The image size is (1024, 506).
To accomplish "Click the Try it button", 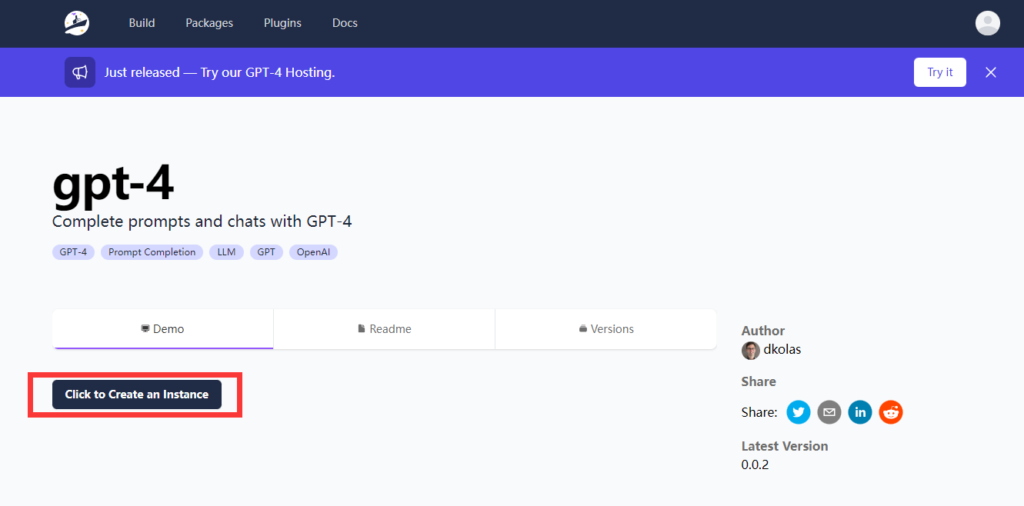I will click(939, 72).
